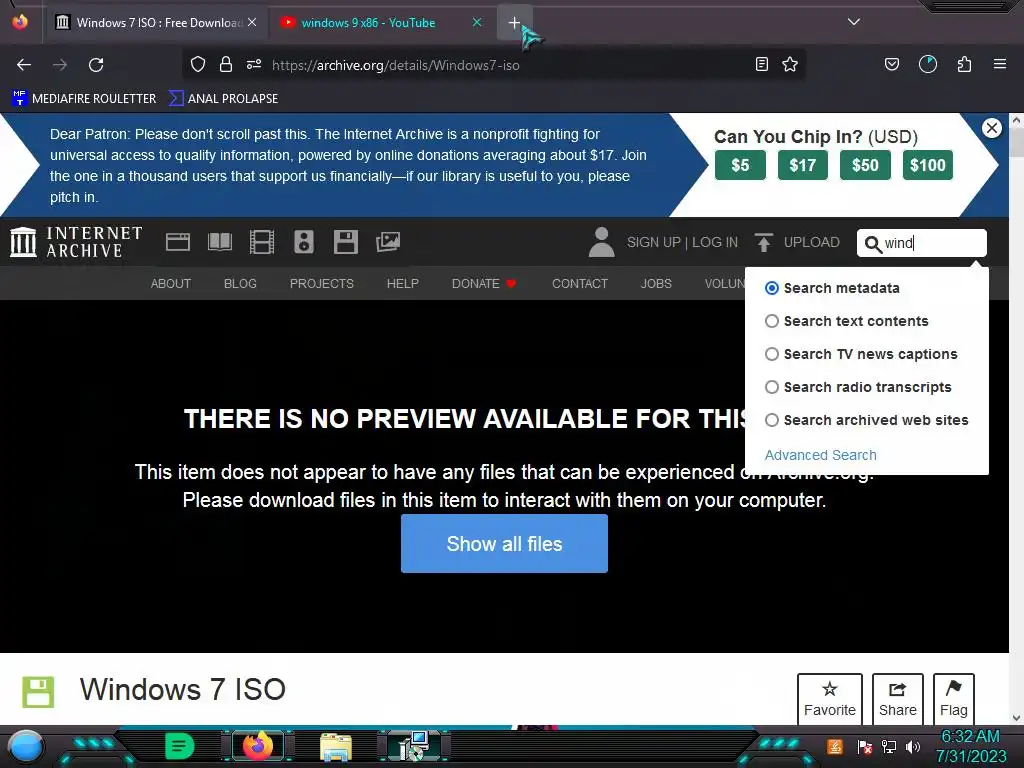Open the Firefox account icon

tap(928, 64)
